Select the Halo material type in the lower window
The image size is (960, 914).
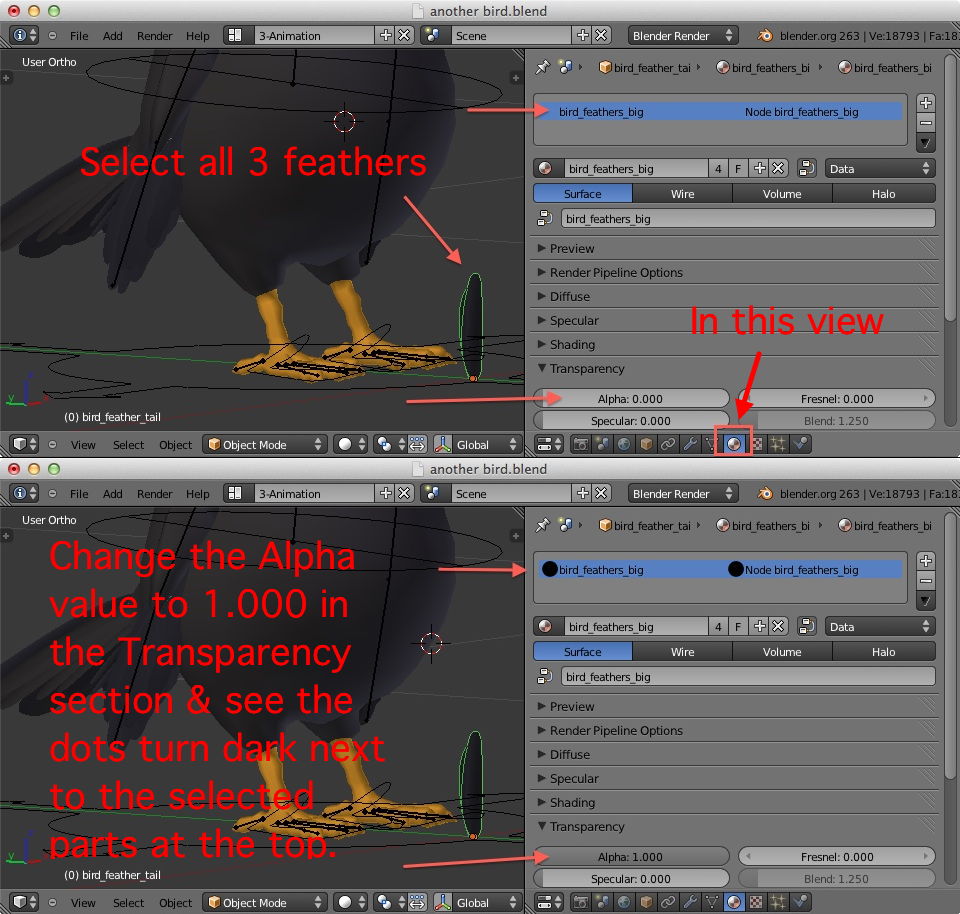(x=883, y=652)
